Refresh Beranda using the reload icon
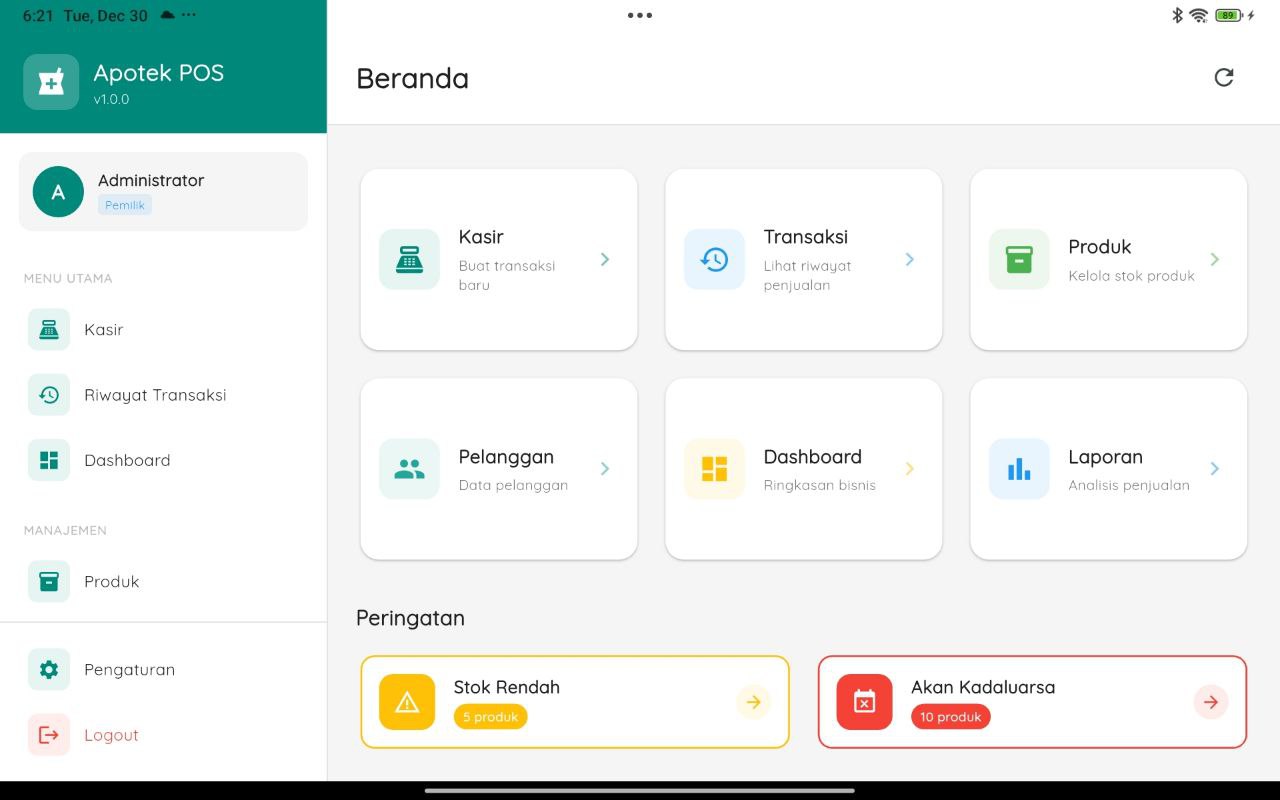 coord(1224,77)
